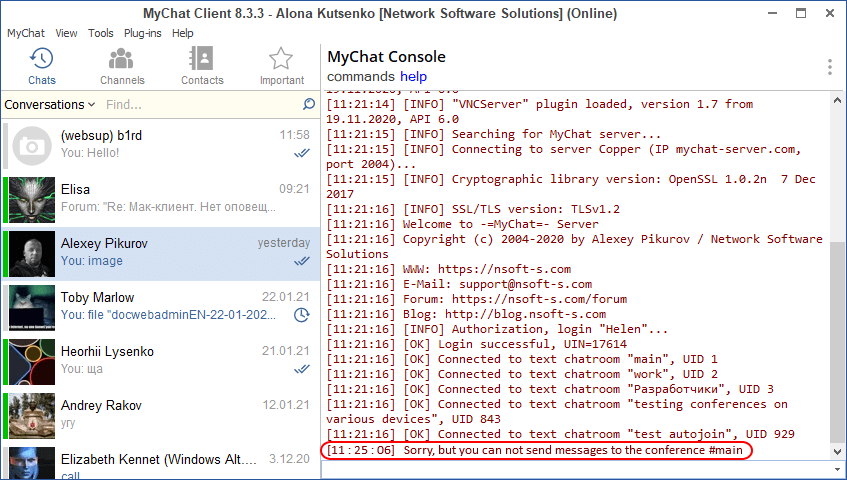Open the MyChat menu
The height and width of the screenshot is (480, 847).
tap(26, 33)
